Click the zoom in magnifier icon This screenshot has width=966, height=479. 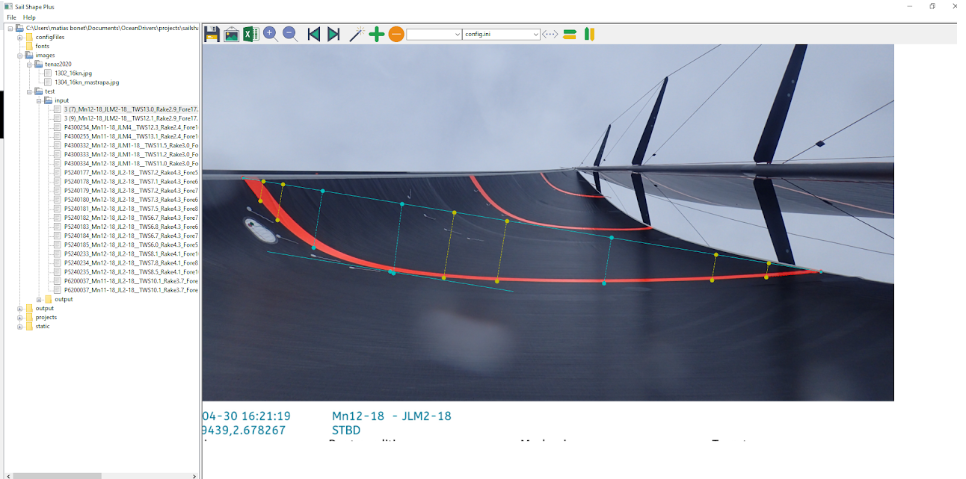coord(270,34)
